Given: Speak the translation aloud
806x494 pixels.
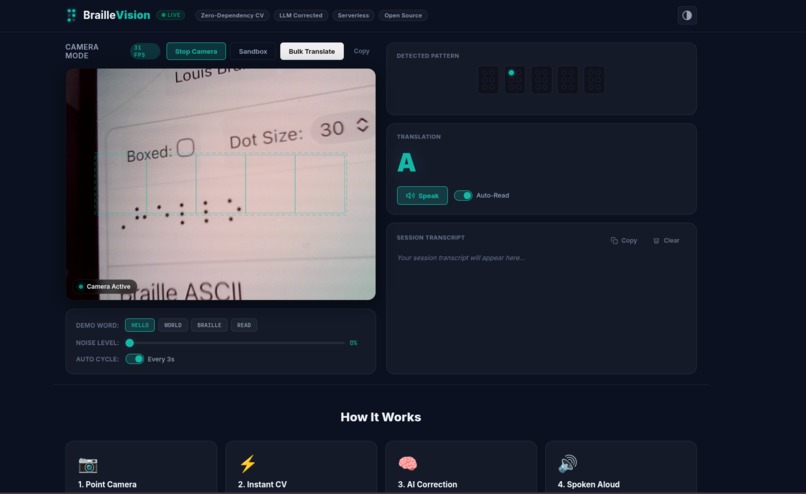Looking at the screenshot, I should coord(422,195).
